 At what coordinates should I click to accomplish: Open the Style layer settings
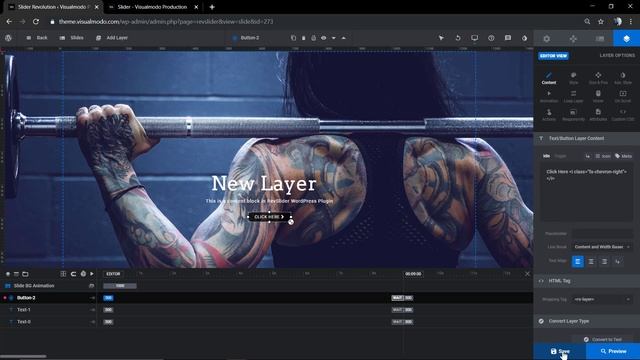click(x=573, y=78)
